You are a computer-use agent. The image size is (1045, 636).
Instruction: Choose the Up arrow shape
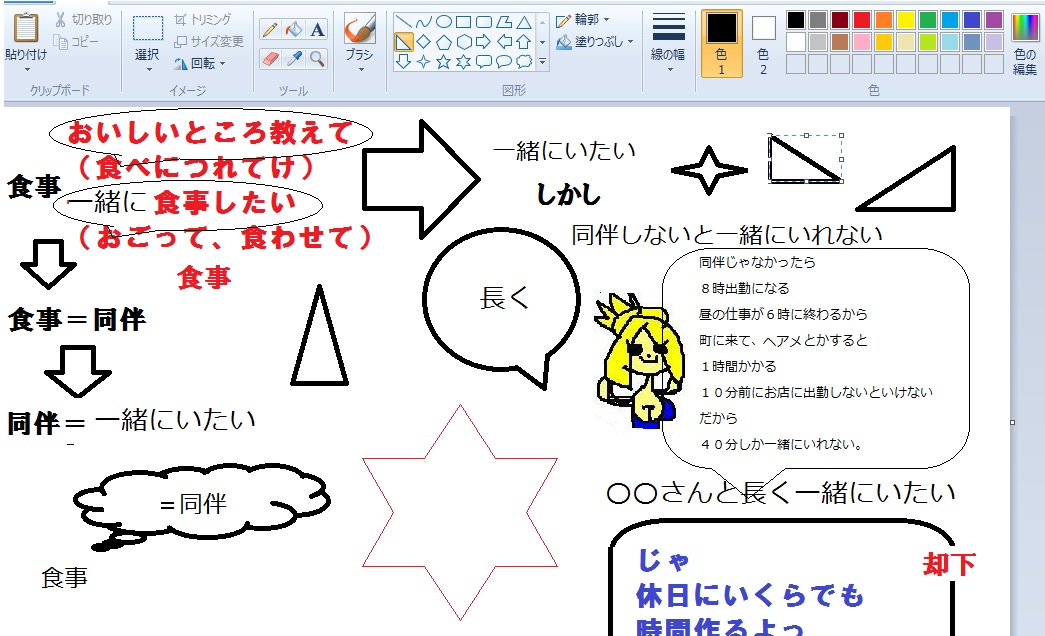524,42
